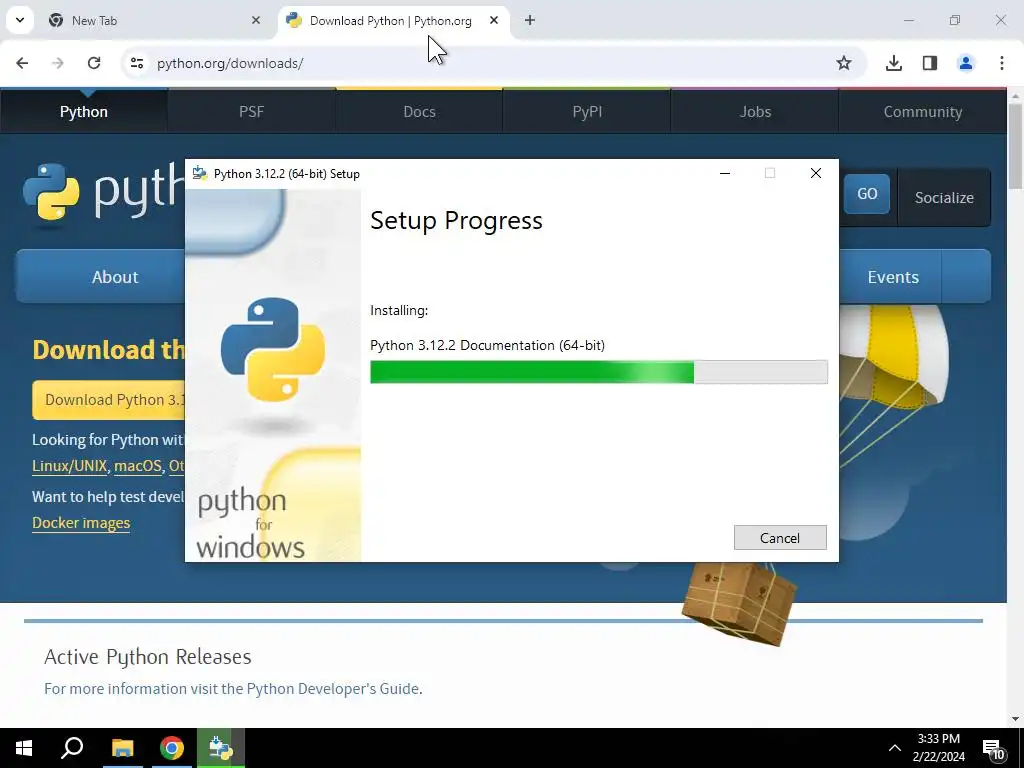Open the taskbar clock and date

[938, 748]
